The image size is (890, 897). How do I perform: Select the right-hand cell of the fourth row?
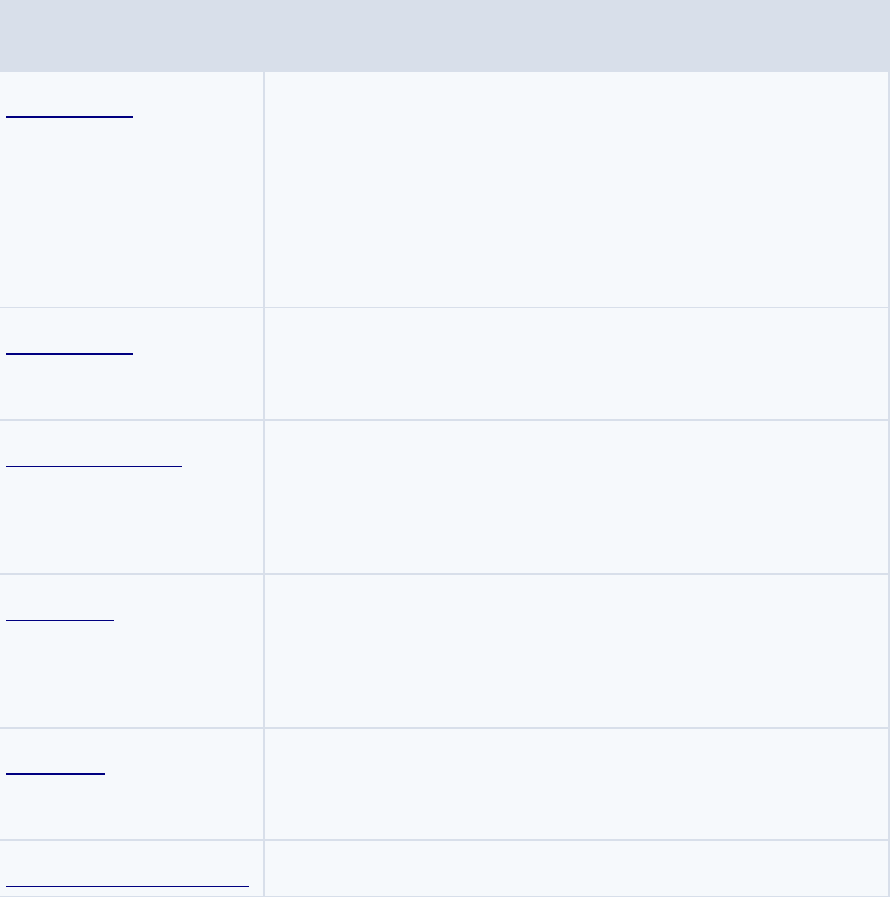pos(577,651)
